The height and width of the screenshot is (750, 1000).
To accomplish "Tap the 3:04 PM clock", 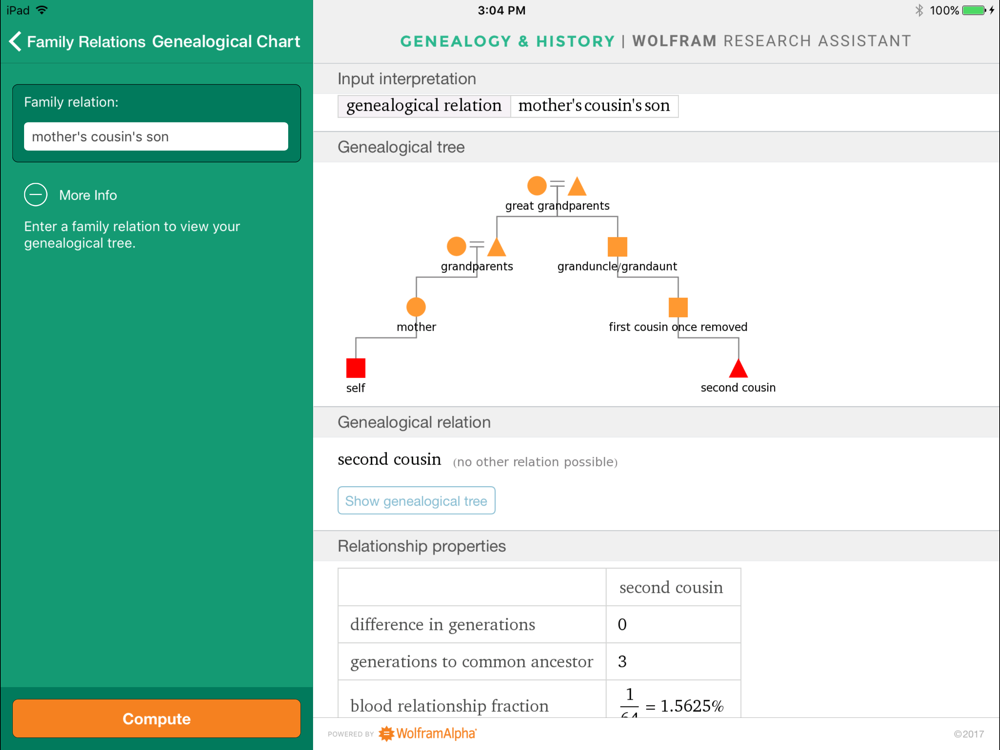I will pos(501,10).
